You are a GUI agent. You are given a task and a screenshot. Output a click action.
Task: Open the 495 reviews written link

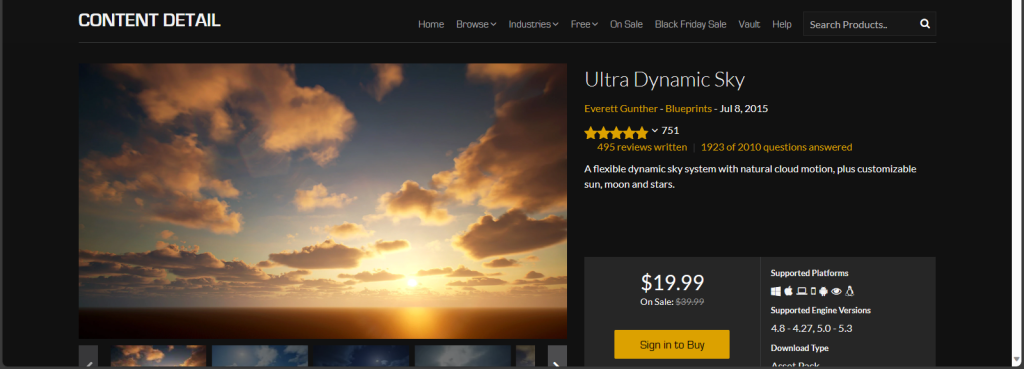[x=641, y=147]
